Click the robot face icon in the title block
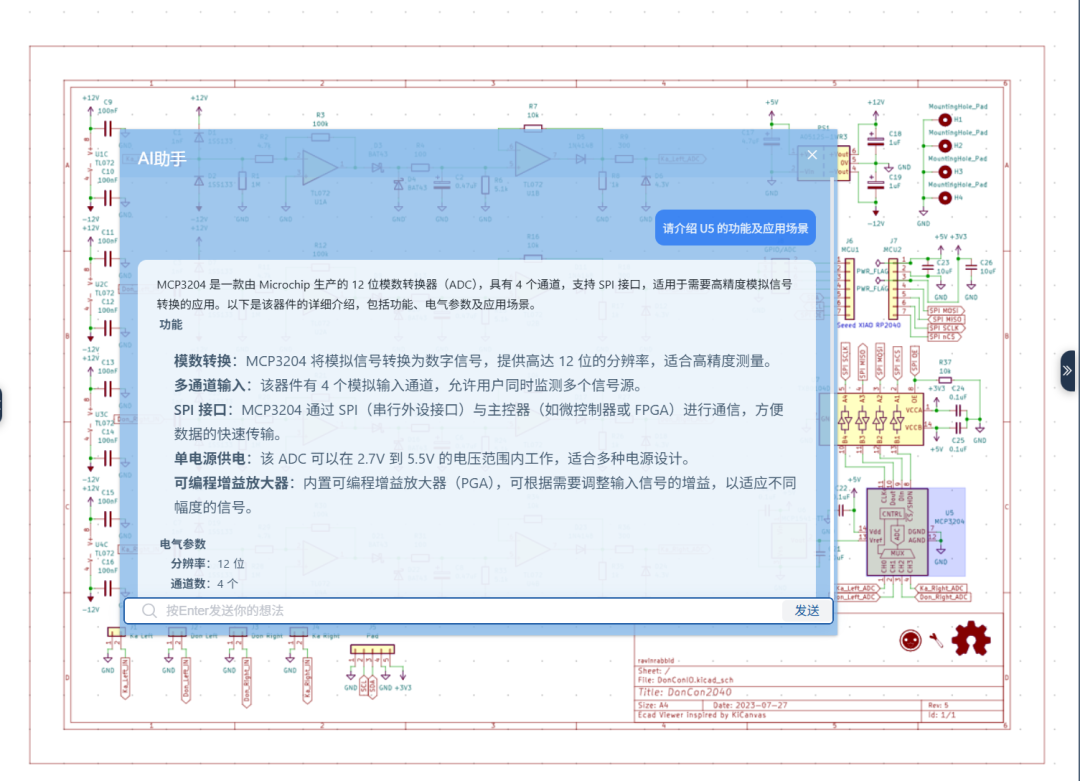Viewport: 1080px width, 781px height. click(911, 641)
